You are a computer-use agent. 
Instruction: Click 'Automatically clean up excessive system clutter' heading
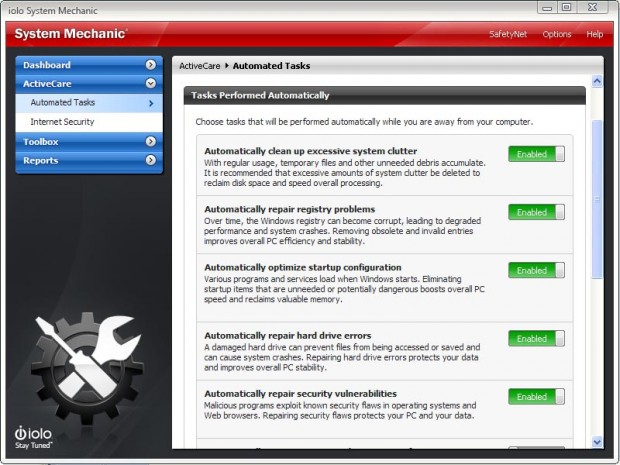tap(310, 151)
